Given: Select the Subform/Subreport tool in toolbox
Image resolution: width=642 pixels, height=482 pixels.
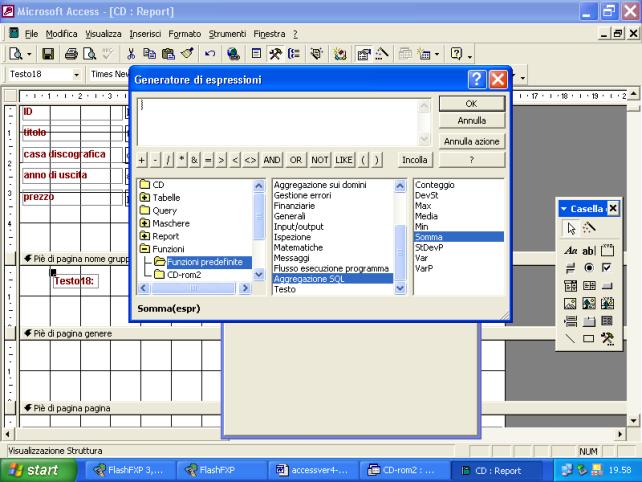Looking at the screenshot, I should (607, 321).
